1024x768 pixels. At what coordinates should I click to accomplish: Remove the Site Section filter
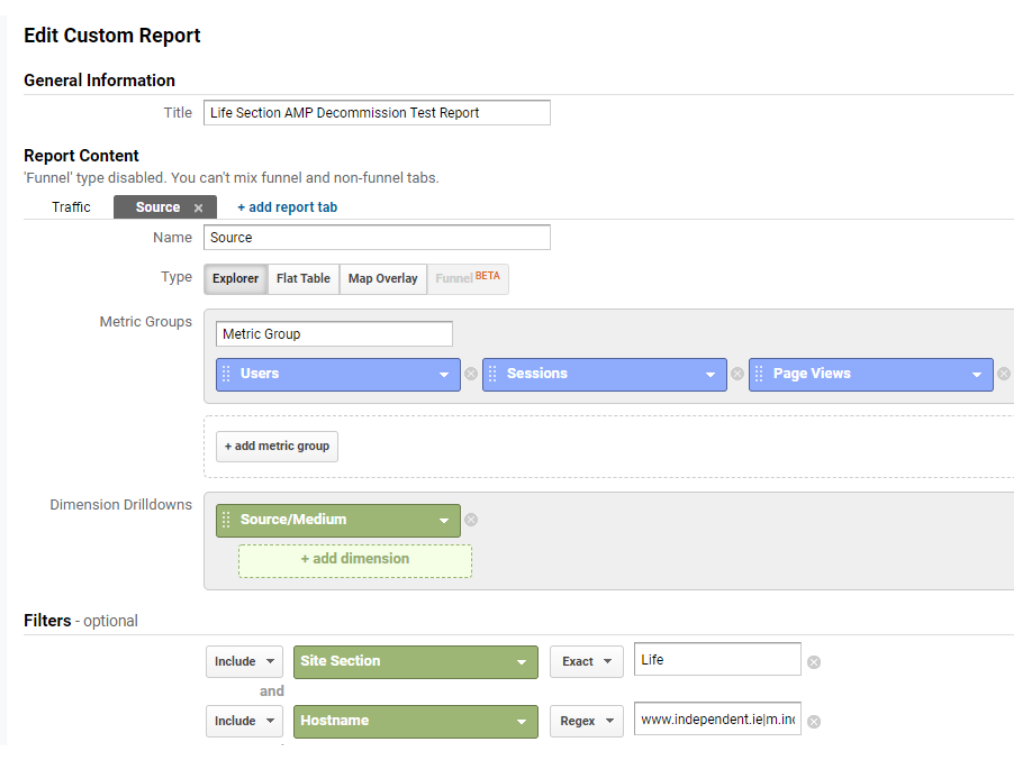[814, 660]
